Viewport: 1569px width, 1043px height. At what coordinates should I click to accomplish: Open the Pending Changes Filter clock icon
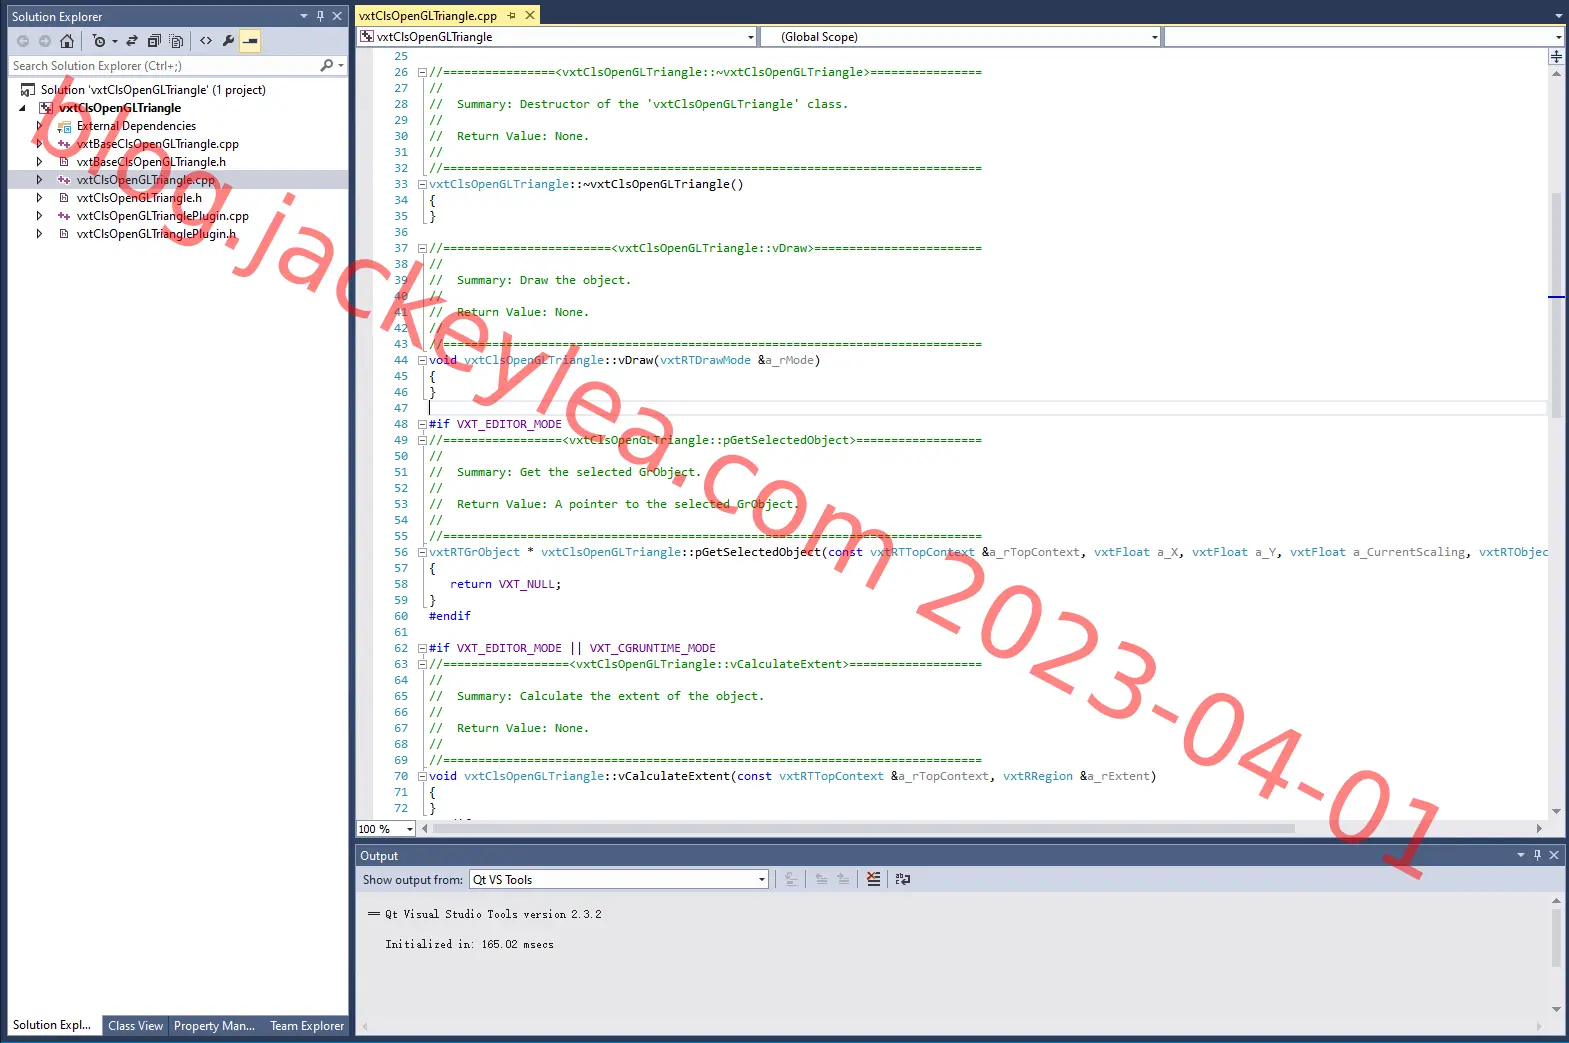pyautogui.click(x=99, y=41)
